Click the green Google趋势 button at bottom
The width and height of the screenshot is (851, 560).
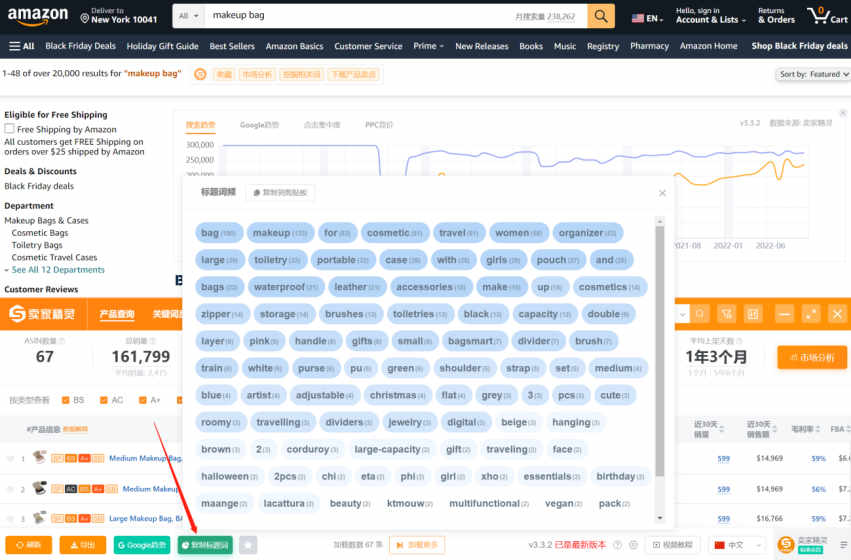142,545
